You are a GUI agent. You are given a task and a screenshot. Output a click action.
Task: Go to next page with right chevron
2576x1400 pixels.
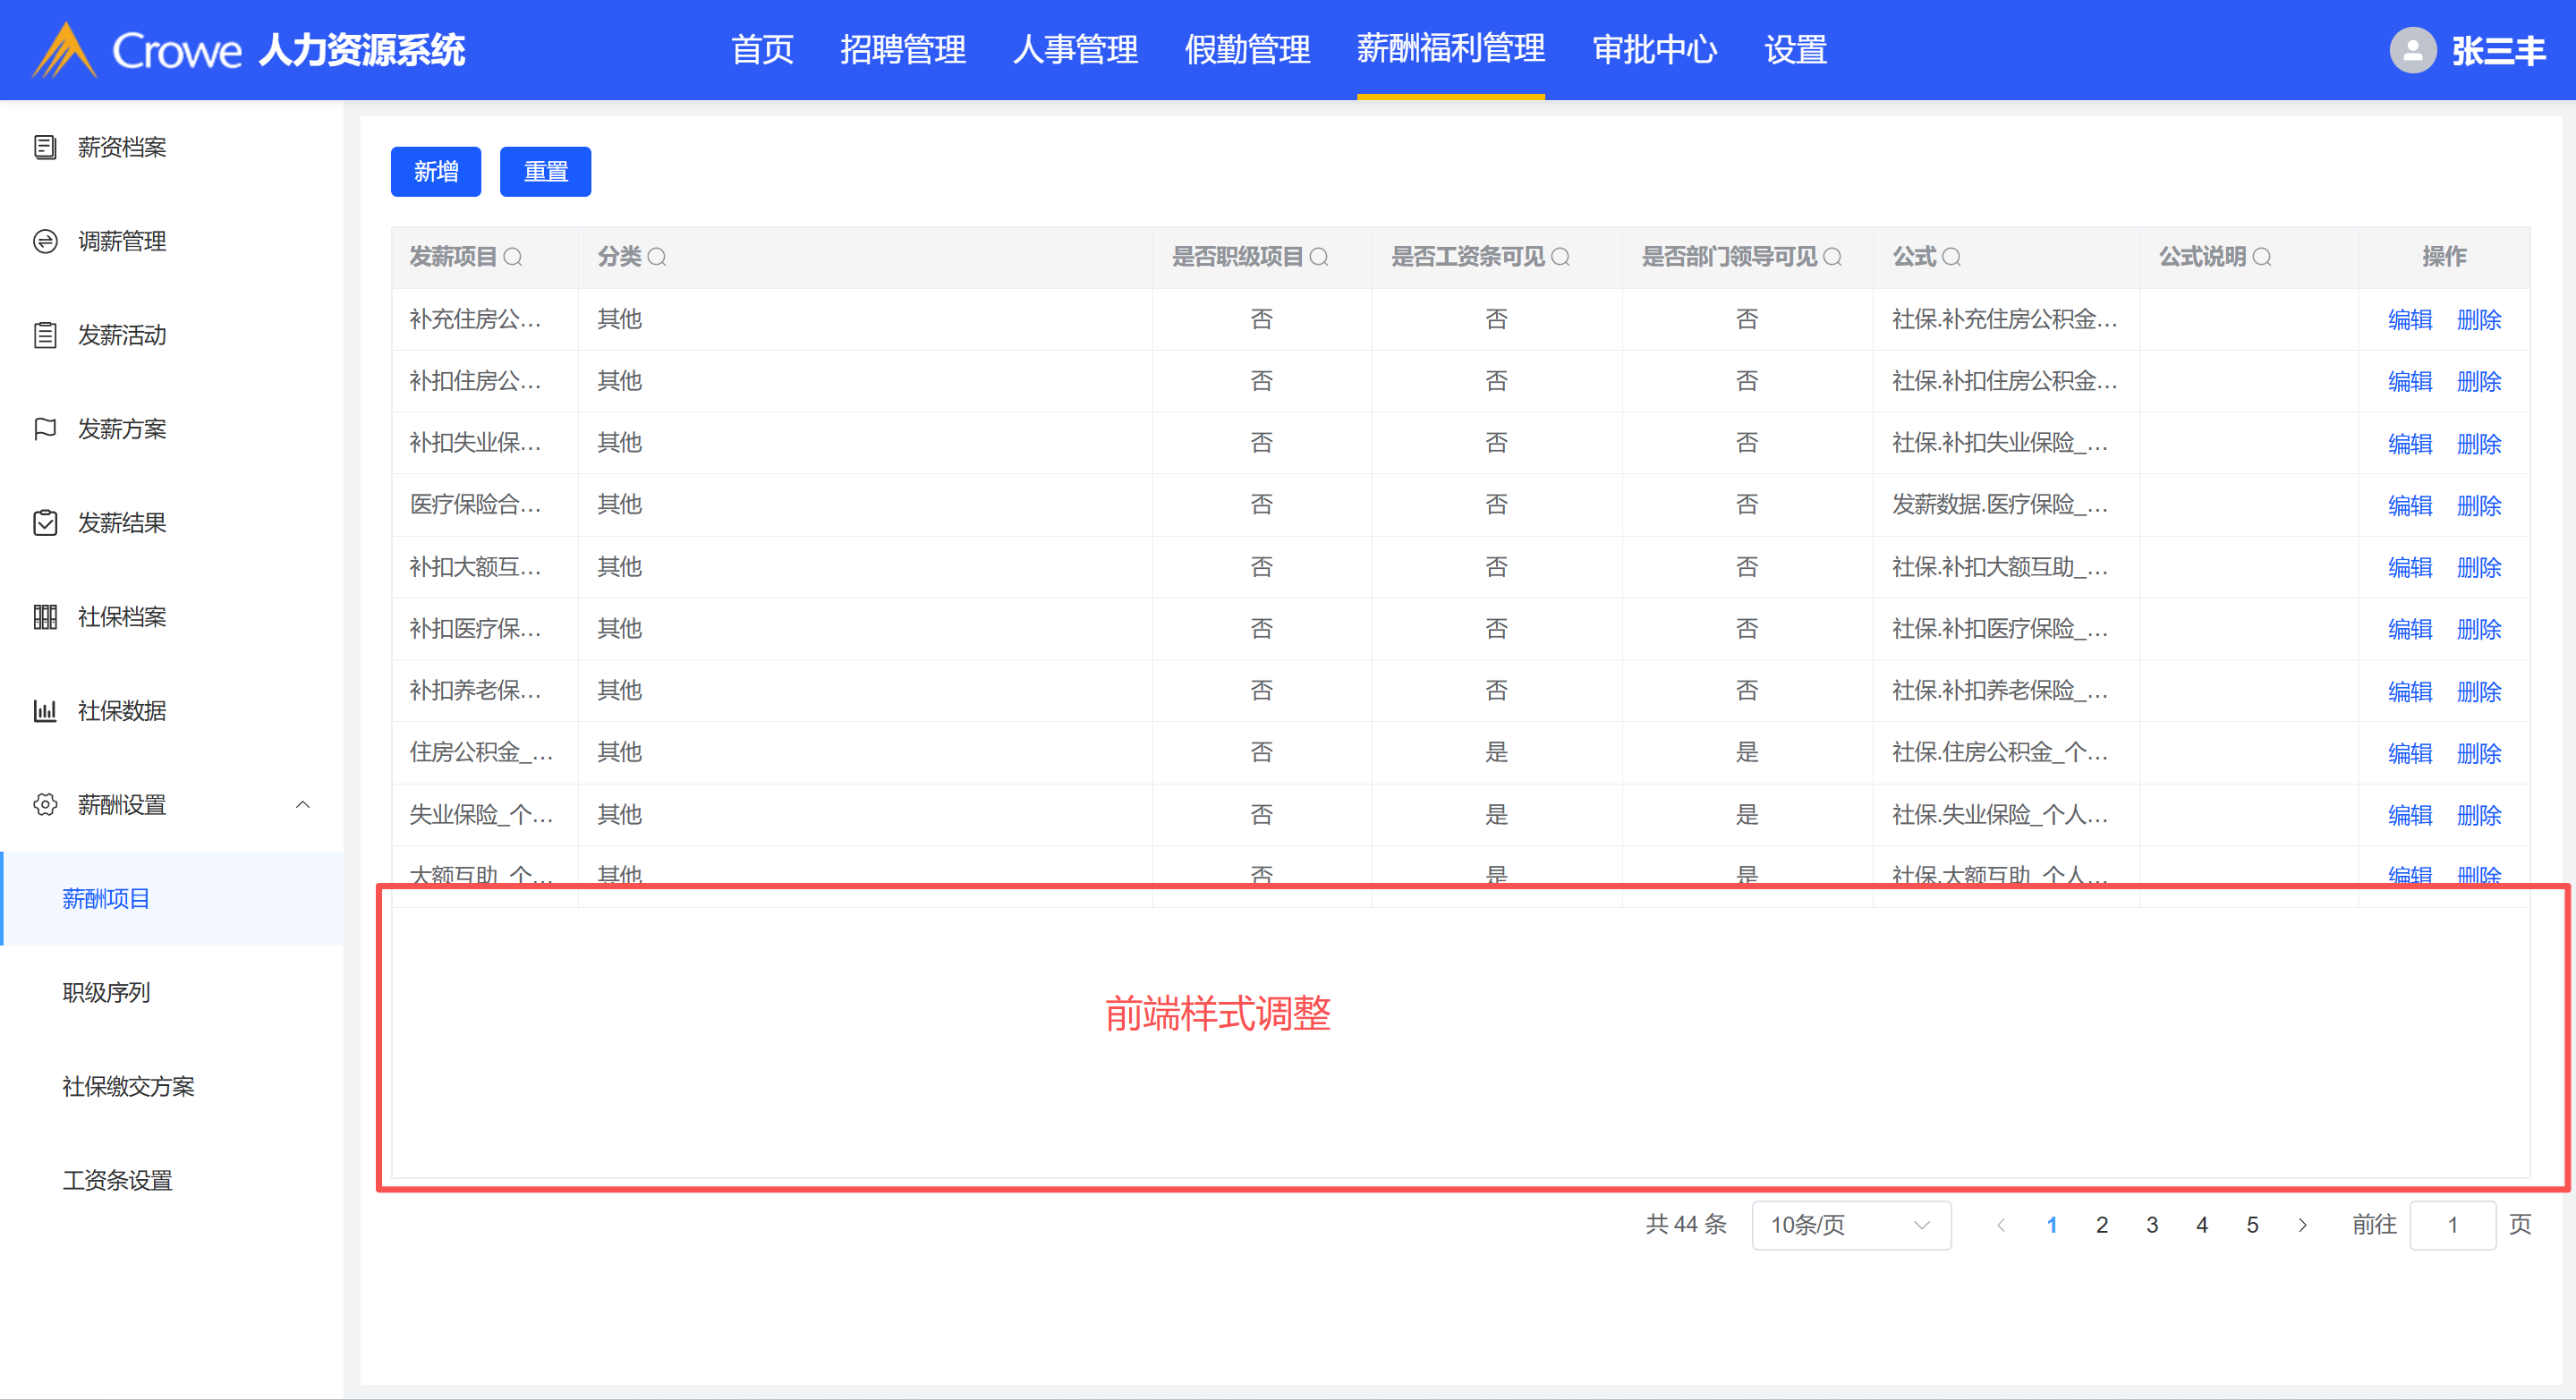(2302, 1225)
